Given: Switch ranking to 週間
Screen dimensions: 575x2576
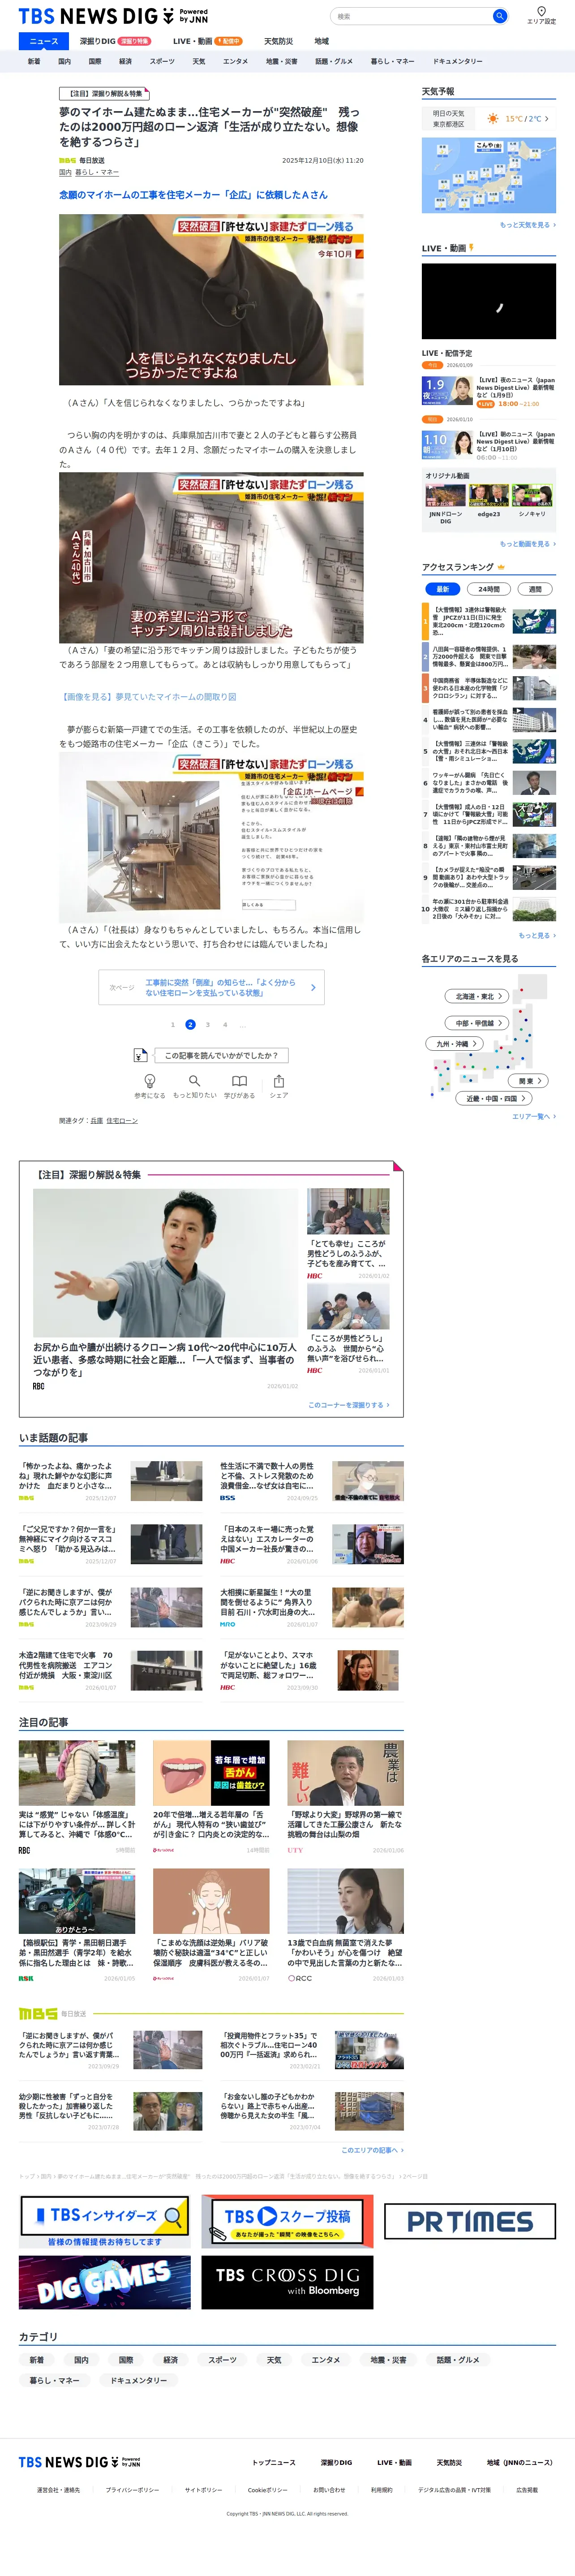Looking at the screenshot, I should 535,589.
